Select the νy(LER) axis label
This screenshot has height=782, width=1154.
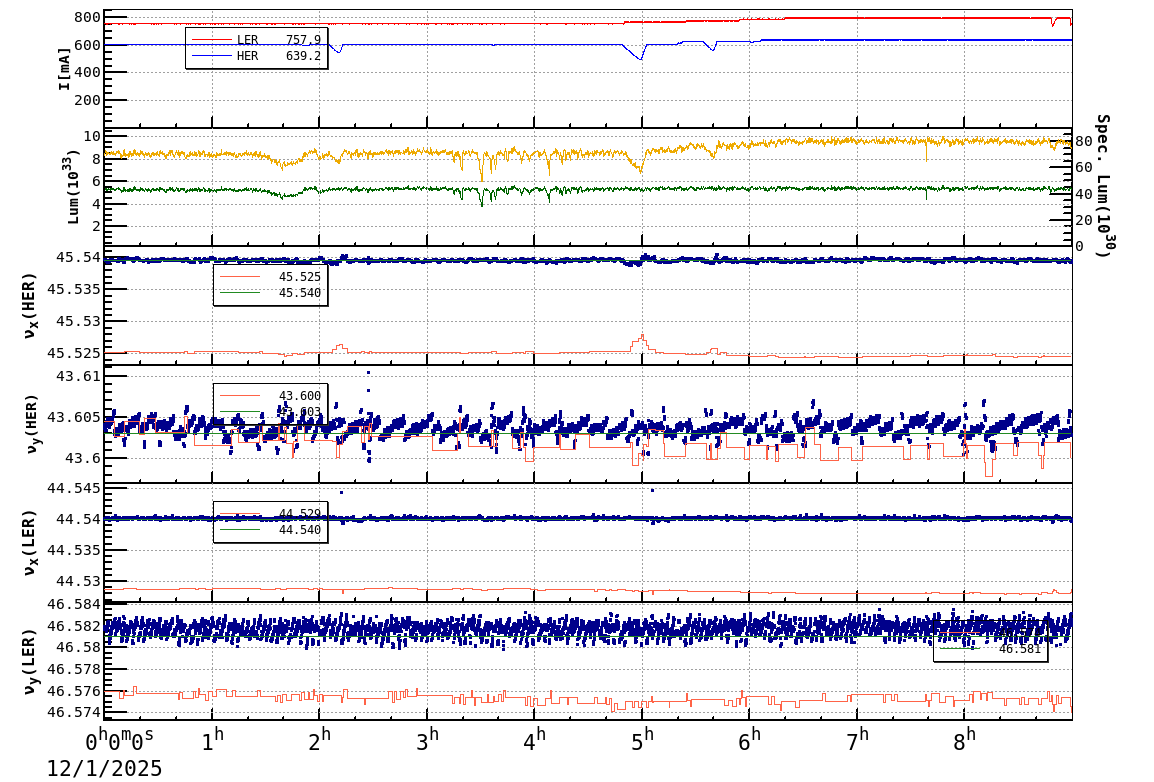point(29,661)
